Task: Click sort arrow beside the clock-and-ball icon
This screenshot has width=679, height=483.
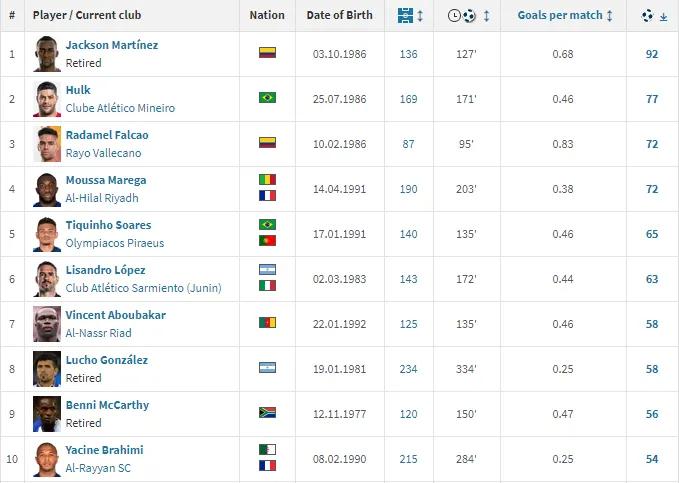Action: click(x=486, y=16)
